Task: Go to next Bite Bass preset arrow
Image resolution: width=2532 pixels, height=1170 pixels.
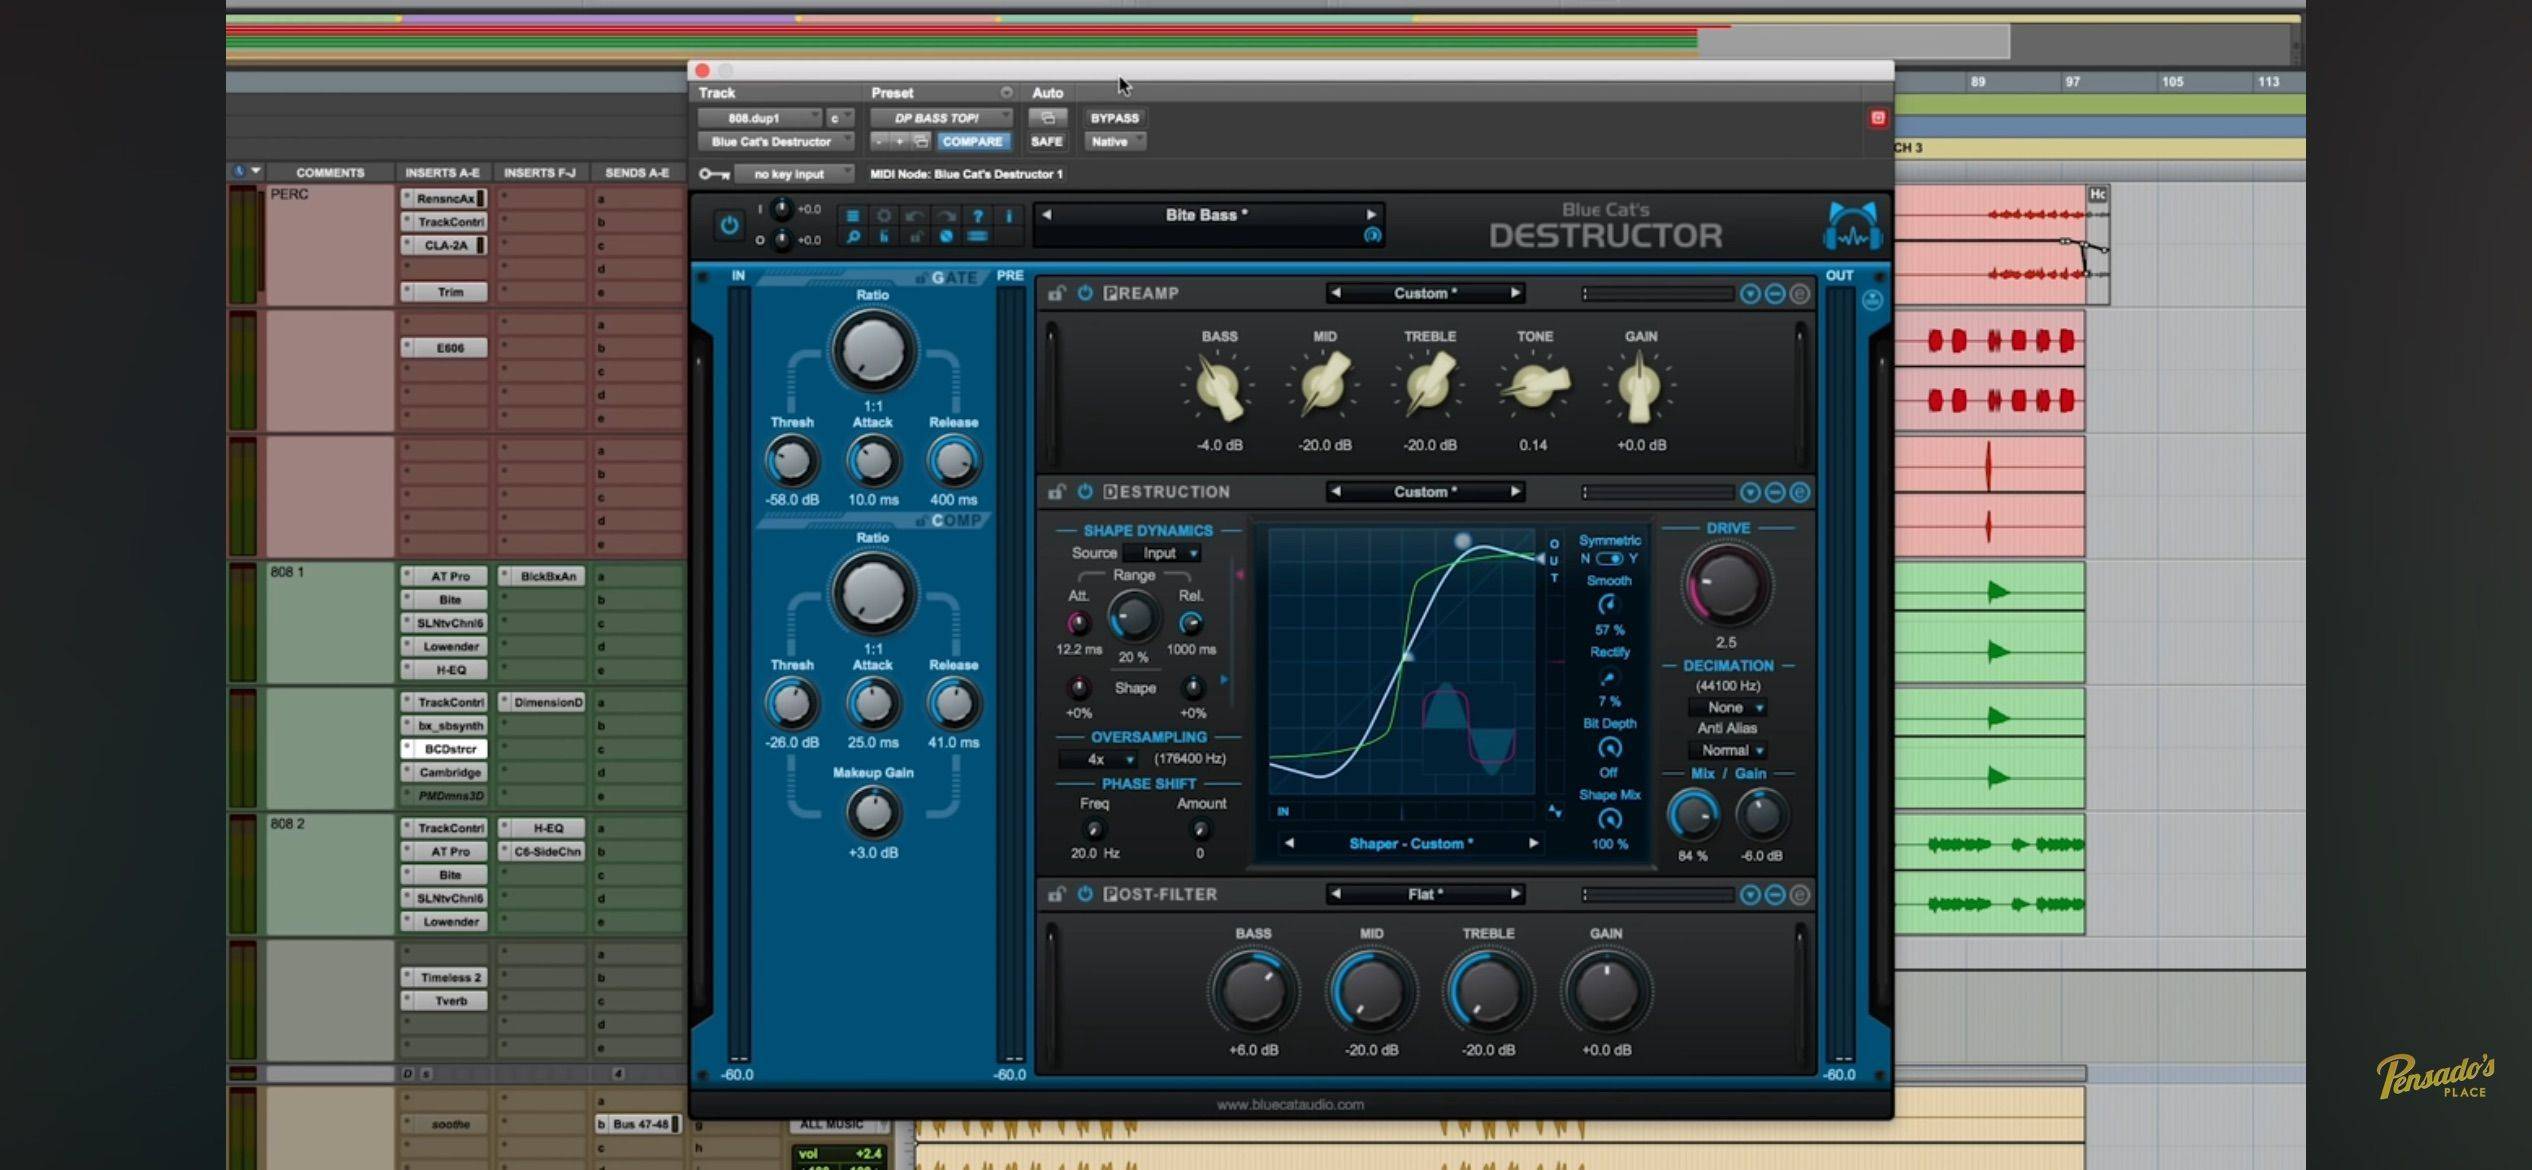Action: coord(1371,215)
